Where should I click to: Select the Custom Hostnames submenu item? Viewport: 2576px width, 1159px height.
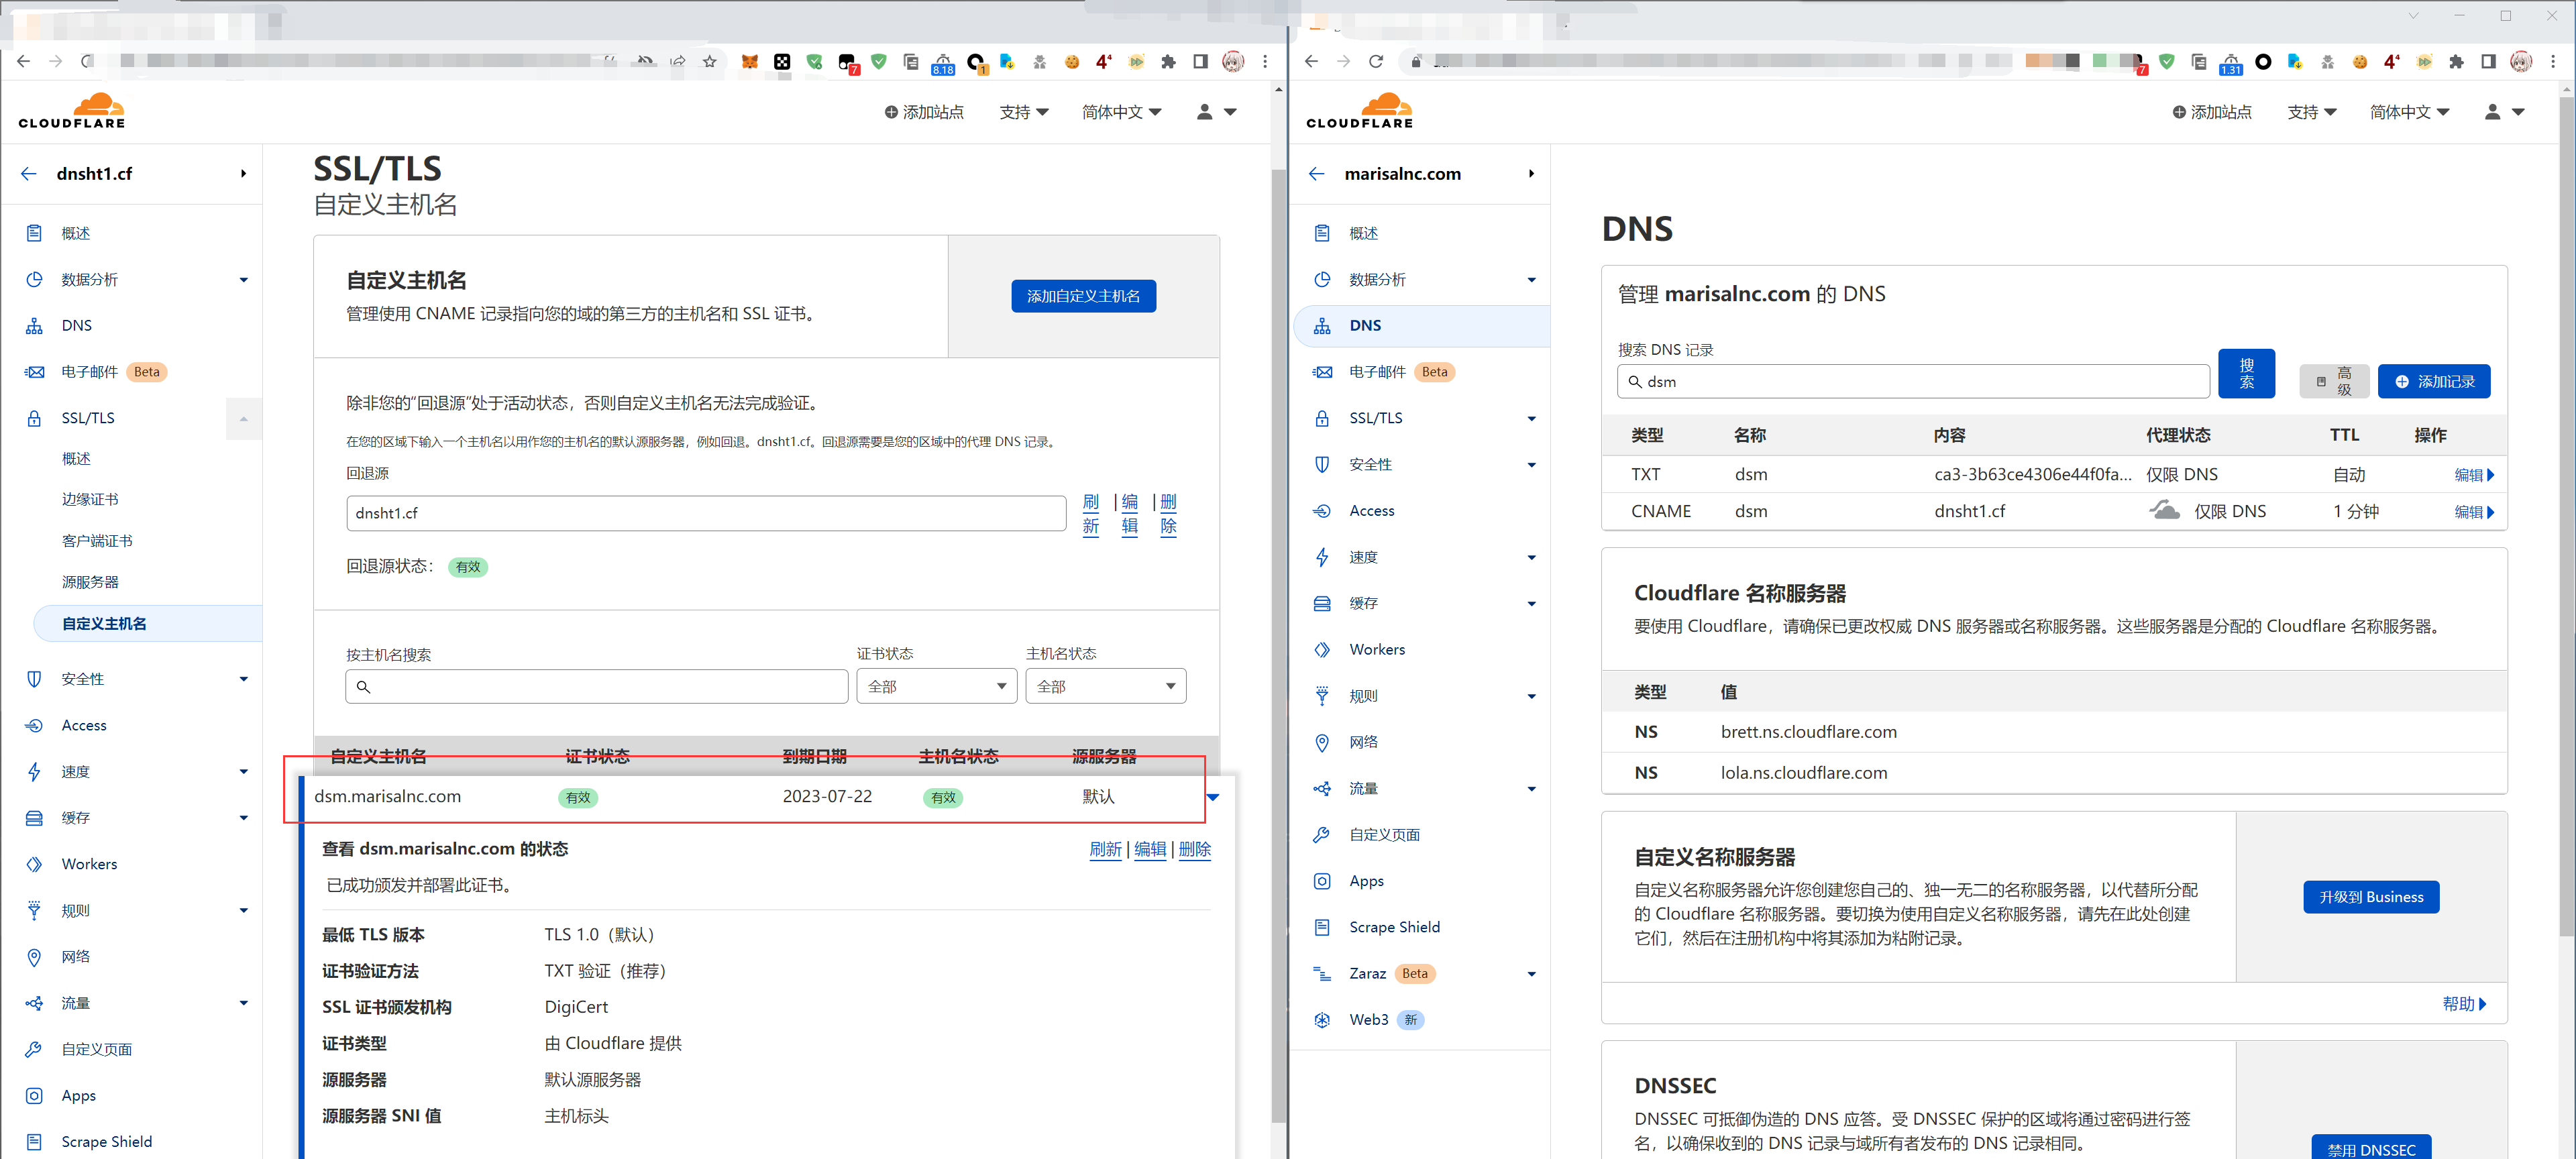(x=148, y=623)
